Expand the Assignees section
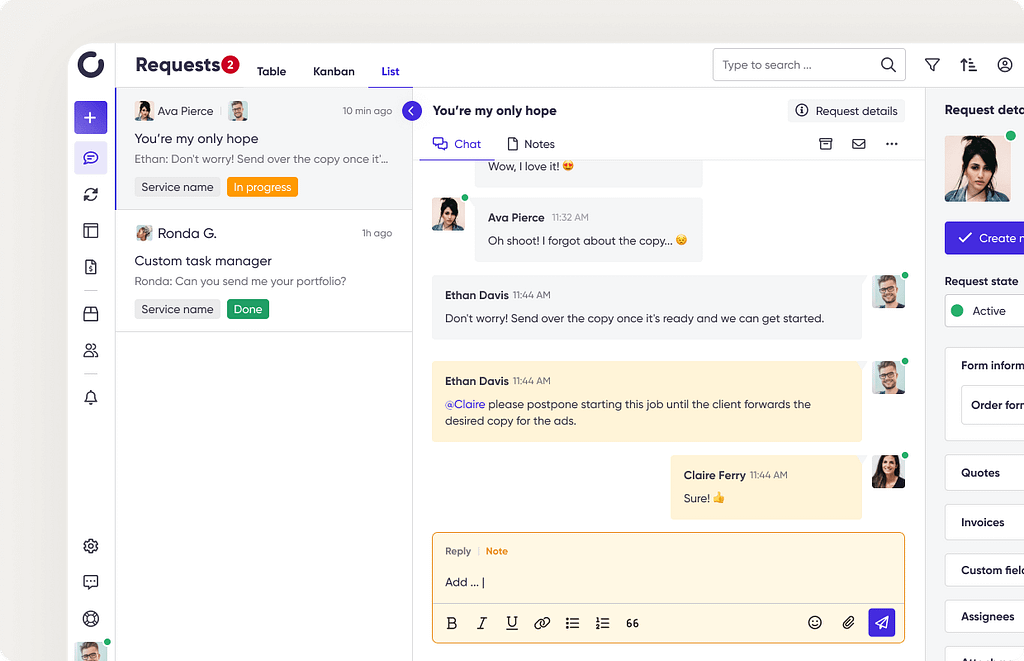Viewport: 1024px width, 661px height. pyautogui.click(x=985, y=617)
